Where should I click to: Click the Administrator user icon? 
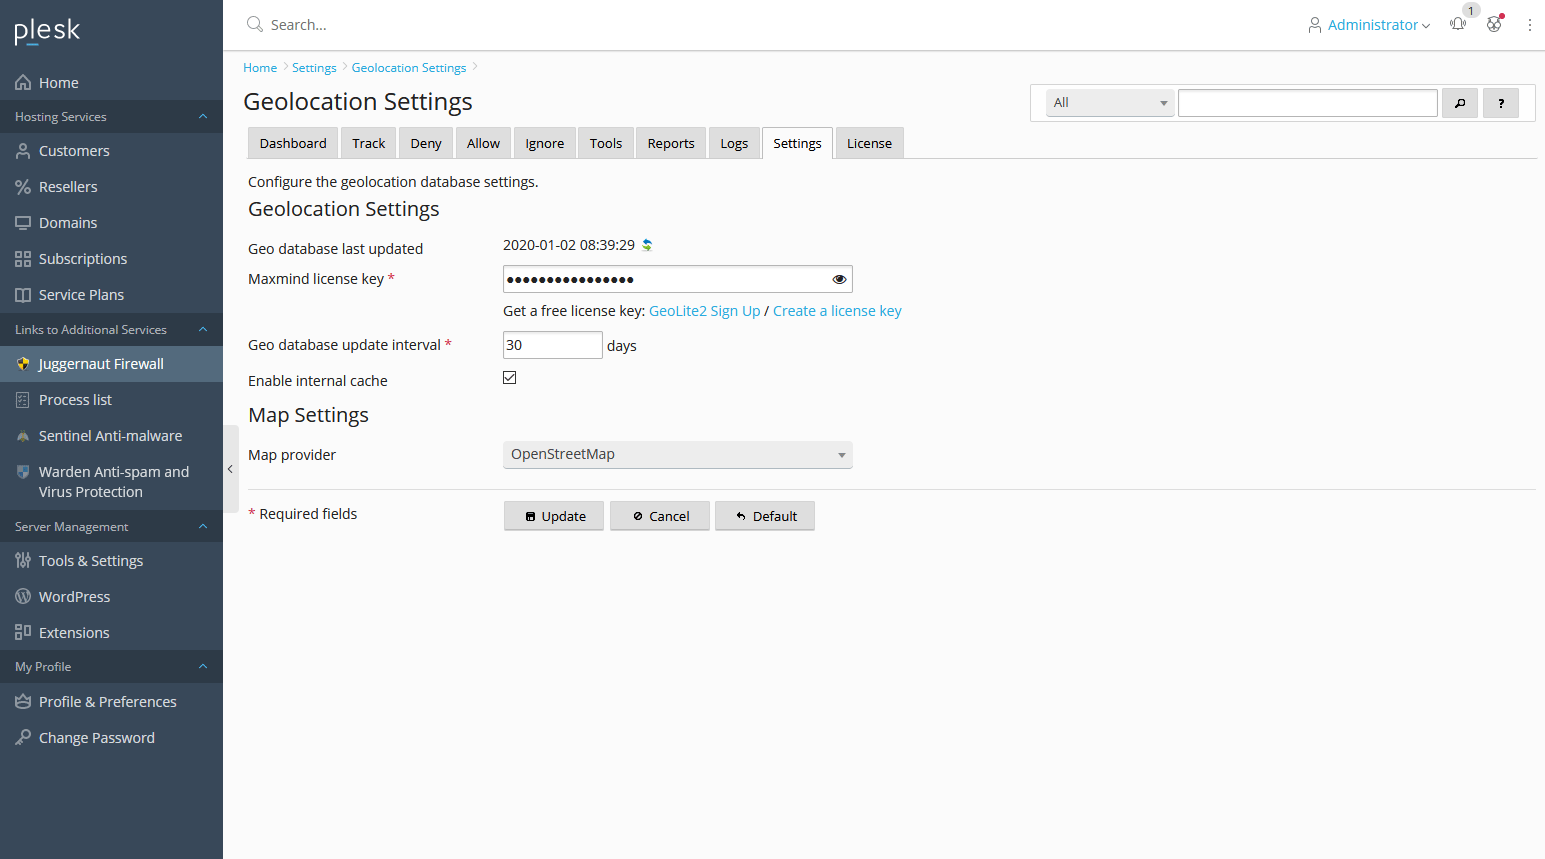pos(1315,25)
